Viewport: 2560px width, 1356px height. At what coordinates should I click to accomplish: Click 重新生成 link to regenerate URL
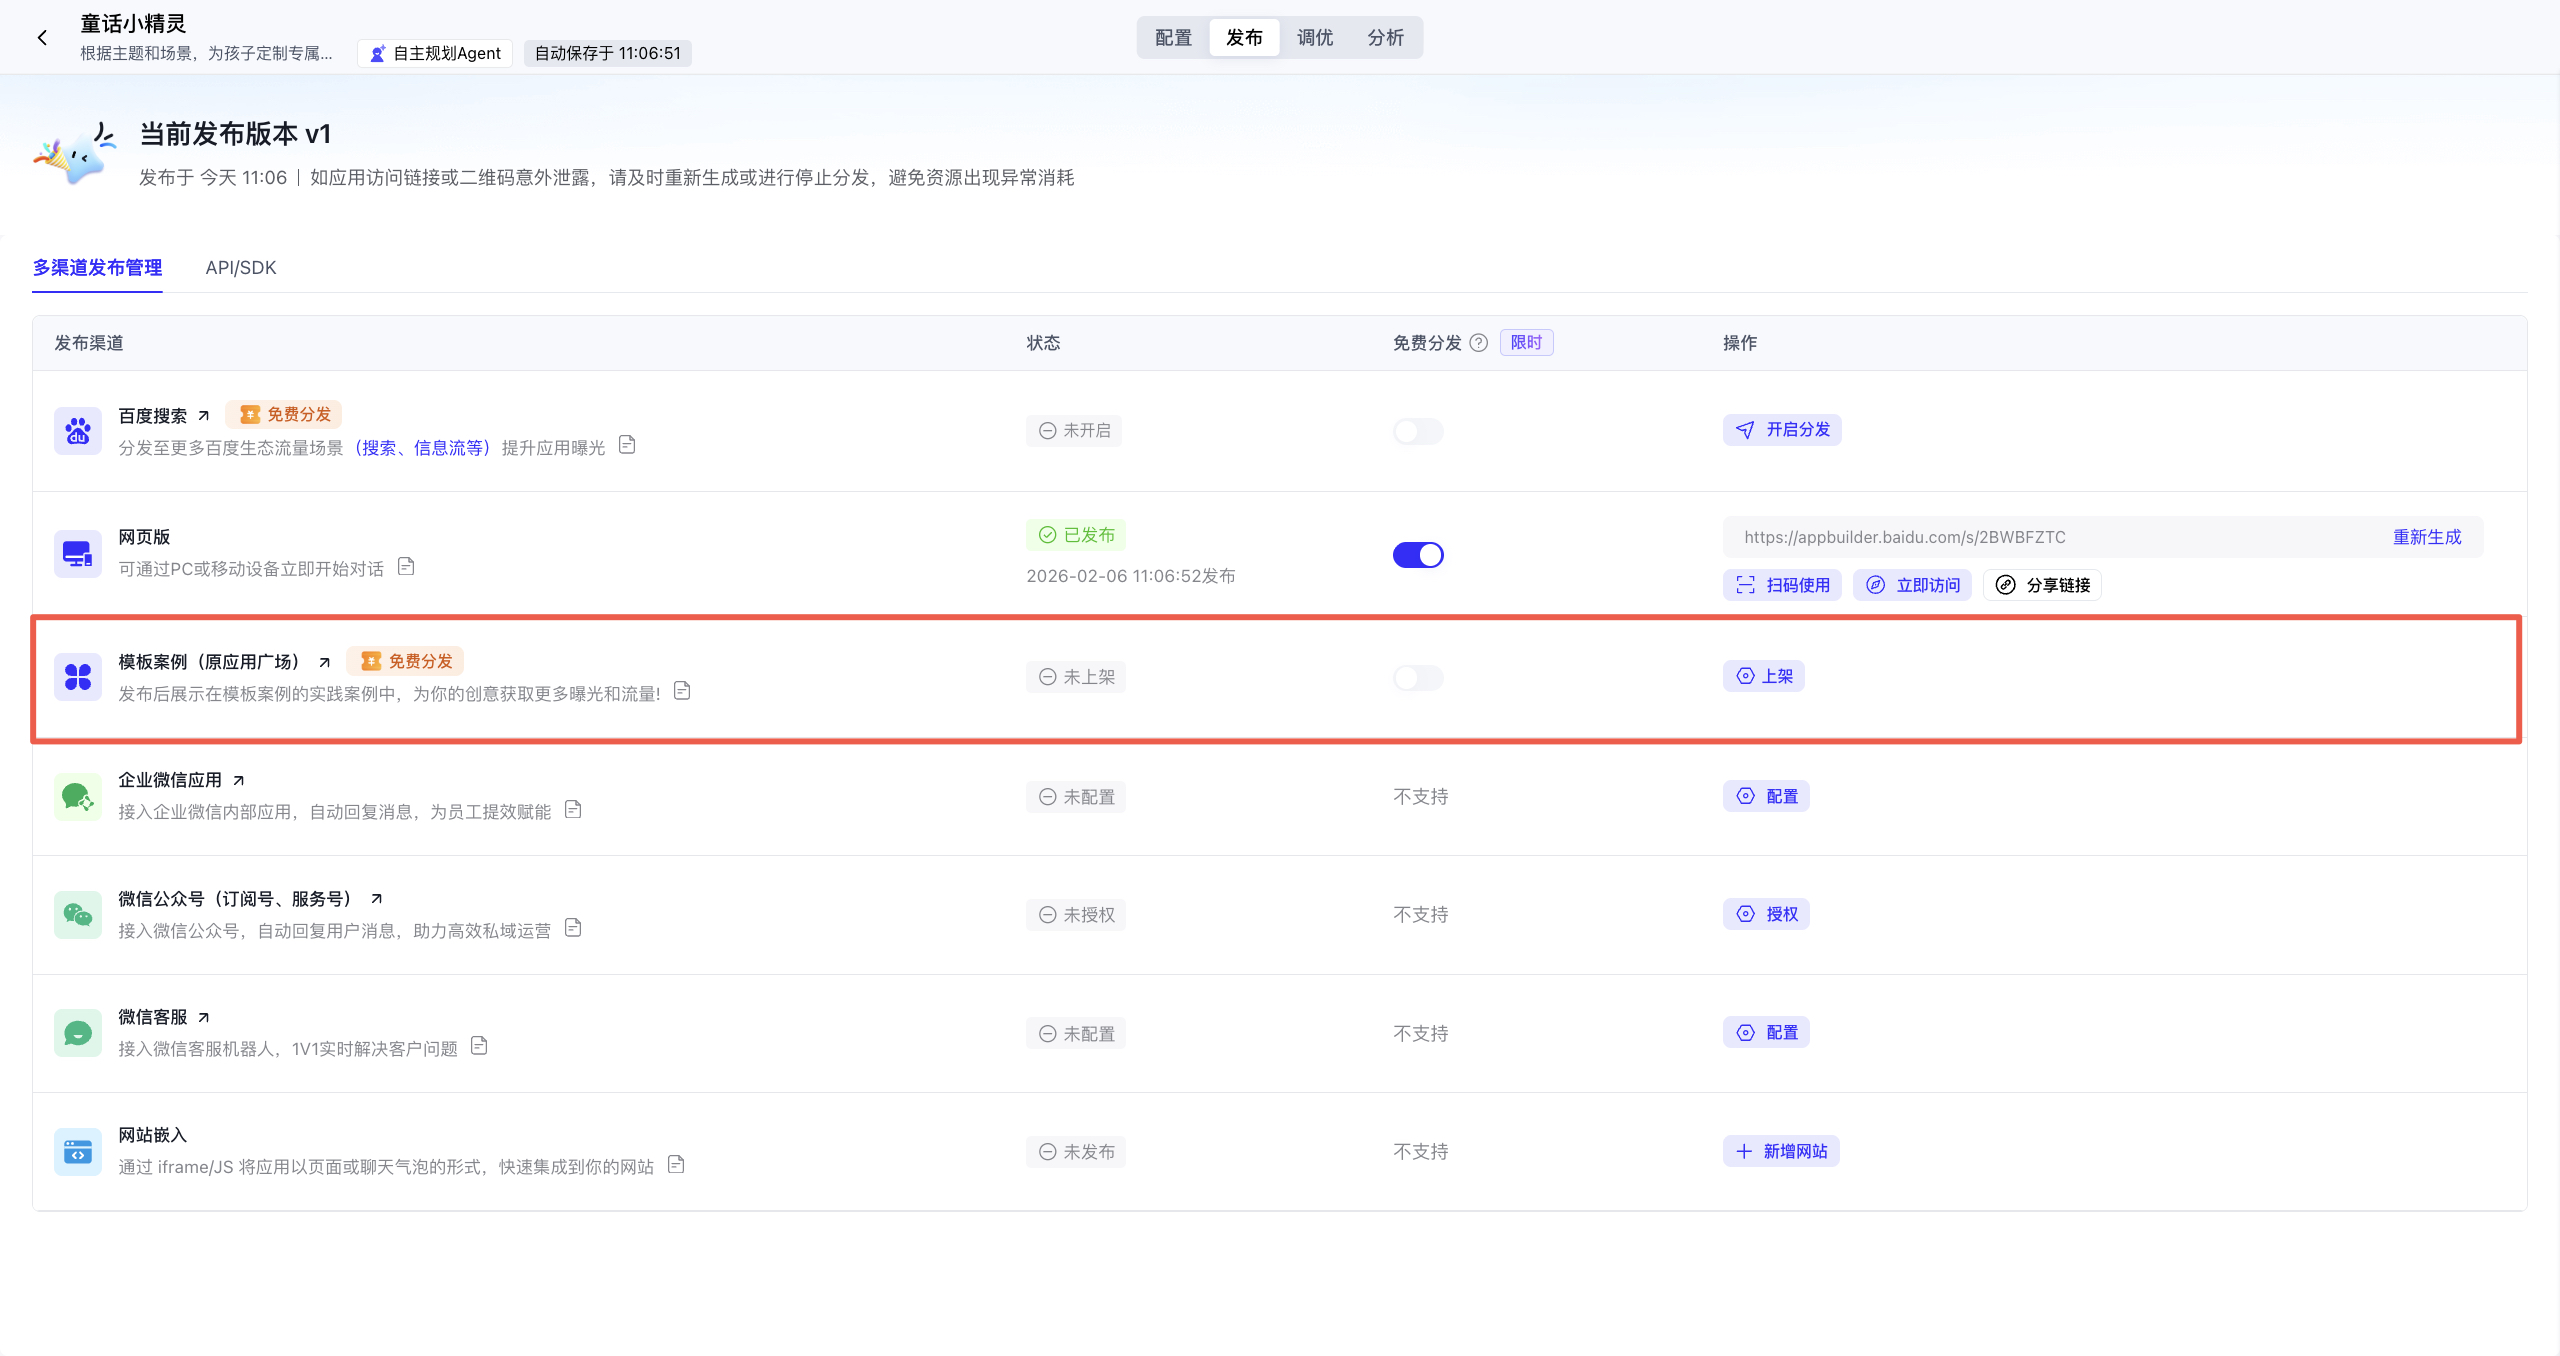click(x=2426, y=537)
